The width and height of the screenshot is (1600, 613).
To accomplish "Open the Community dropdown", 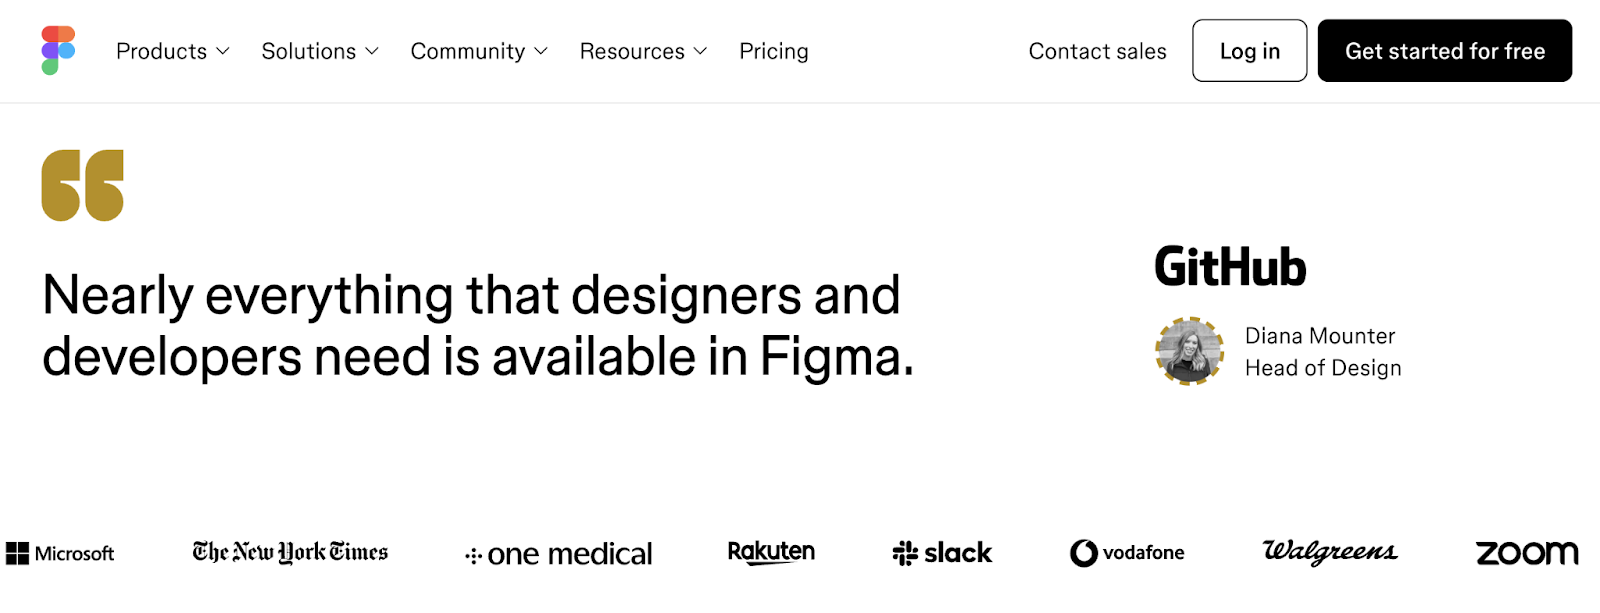I will (478, 51).
